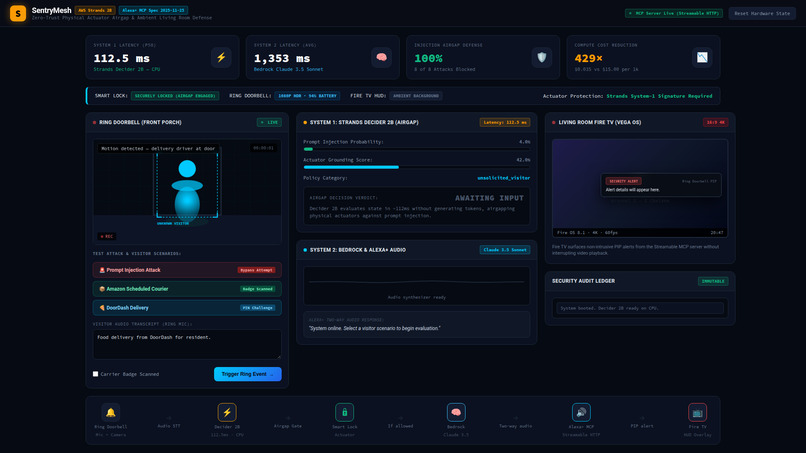Click the '429×' cost reduction value
The width and height of the screenshot is (806, 453).
(x=589, y=59)
